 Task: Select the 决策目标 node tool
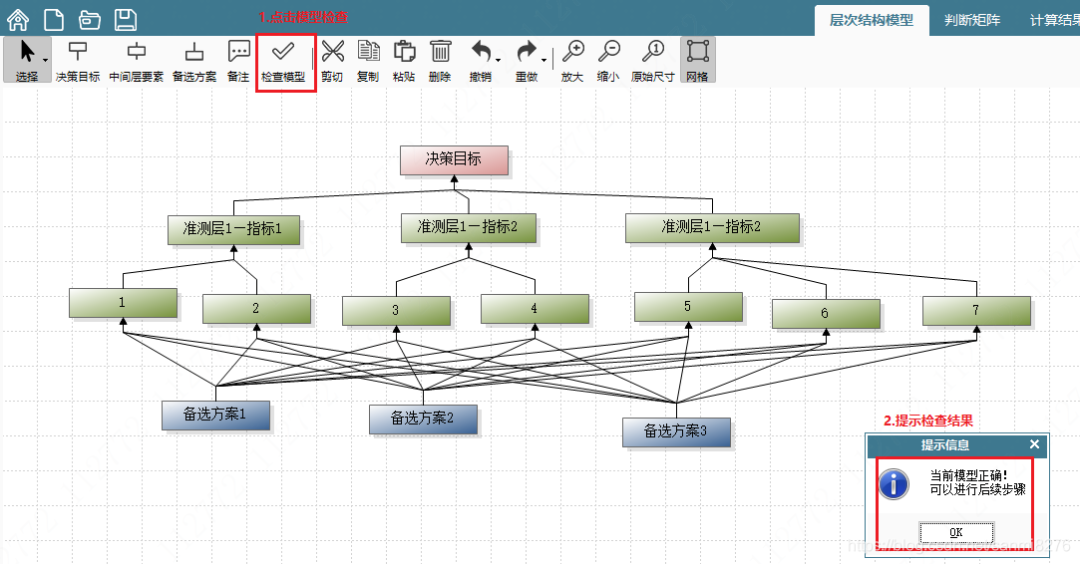pyautogui.click(x=78, y=61)
